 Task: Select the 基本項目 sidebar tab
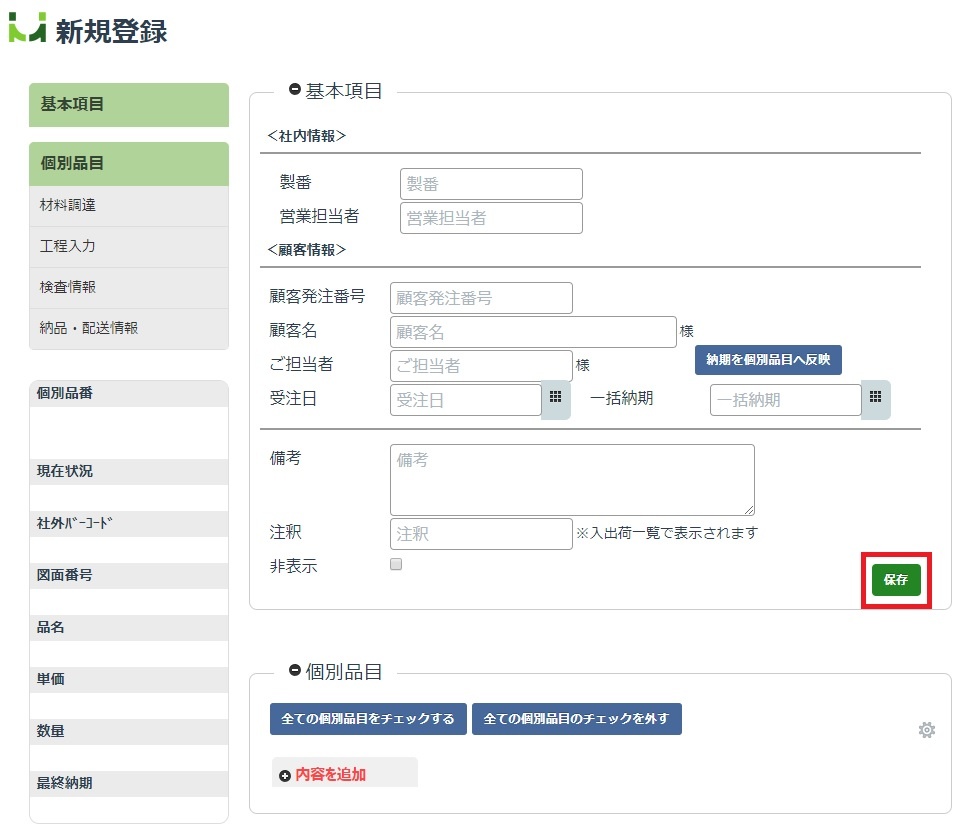tap(129, 105)
